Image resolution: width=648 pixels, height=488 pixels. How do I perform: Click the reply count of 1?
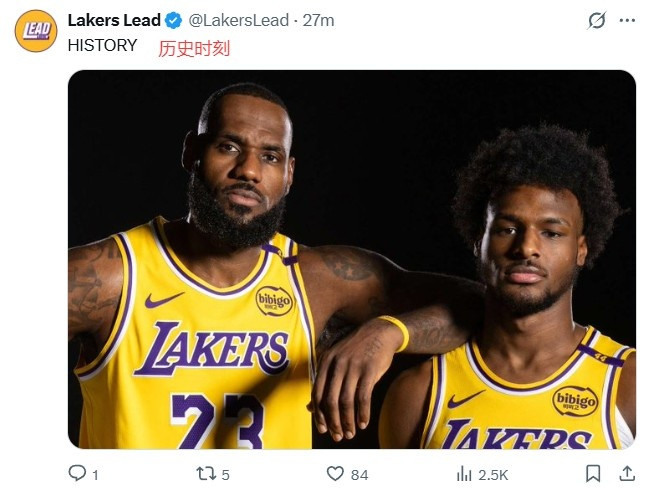95,474
